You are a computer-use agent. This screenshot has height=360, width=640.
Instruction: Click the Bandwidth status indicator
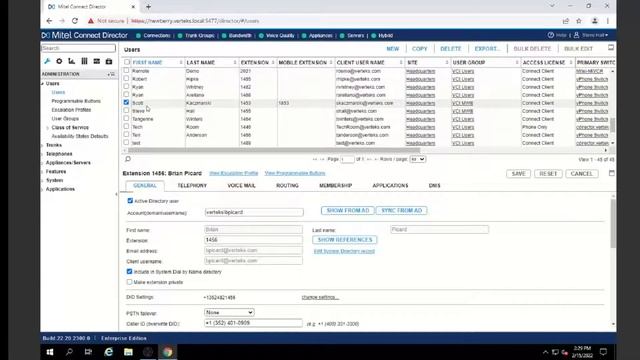click(x=236, y=36)
